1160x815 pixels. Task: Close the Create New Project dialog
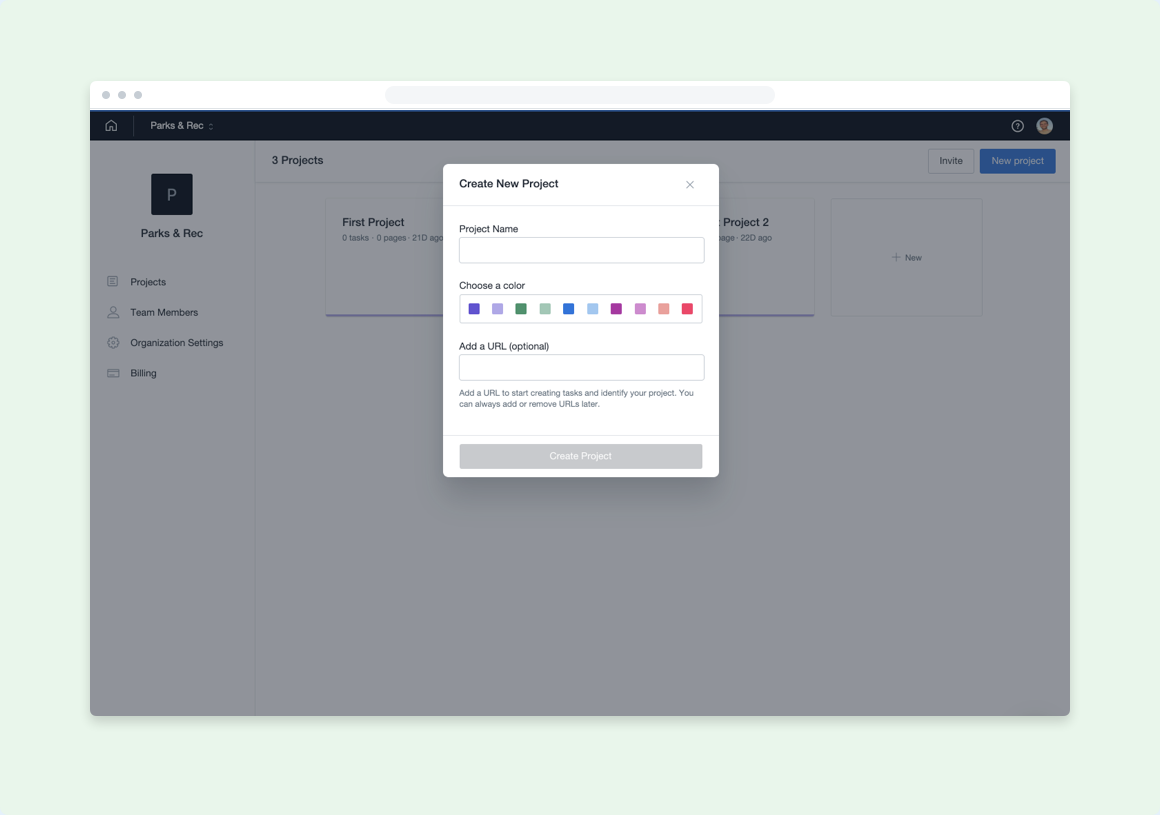tap(689, 185)
